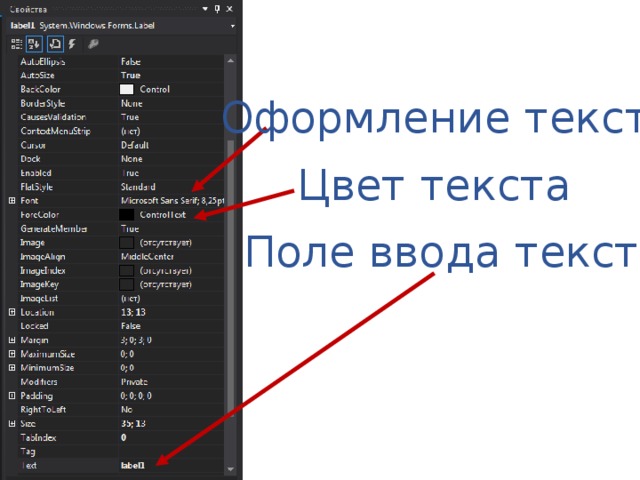Select the Tag property name
640x480 pixels.
pyautogui.click(x=28, y=451)
